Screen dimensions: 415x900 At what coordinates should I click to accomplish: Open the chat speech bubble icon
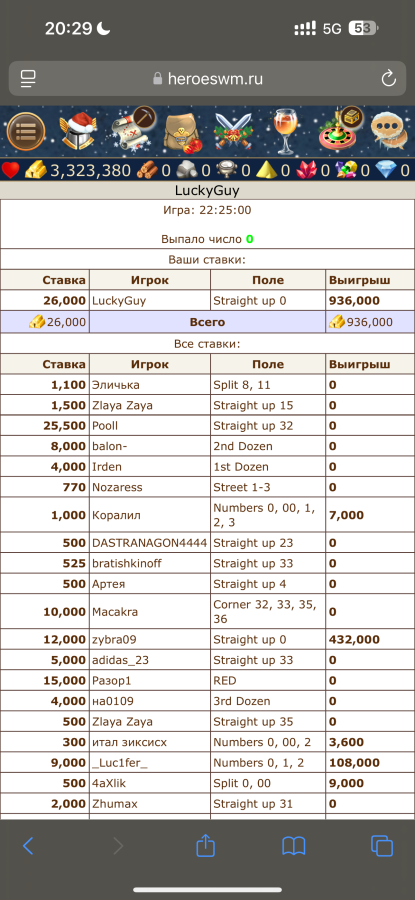[x=389, y=131]
